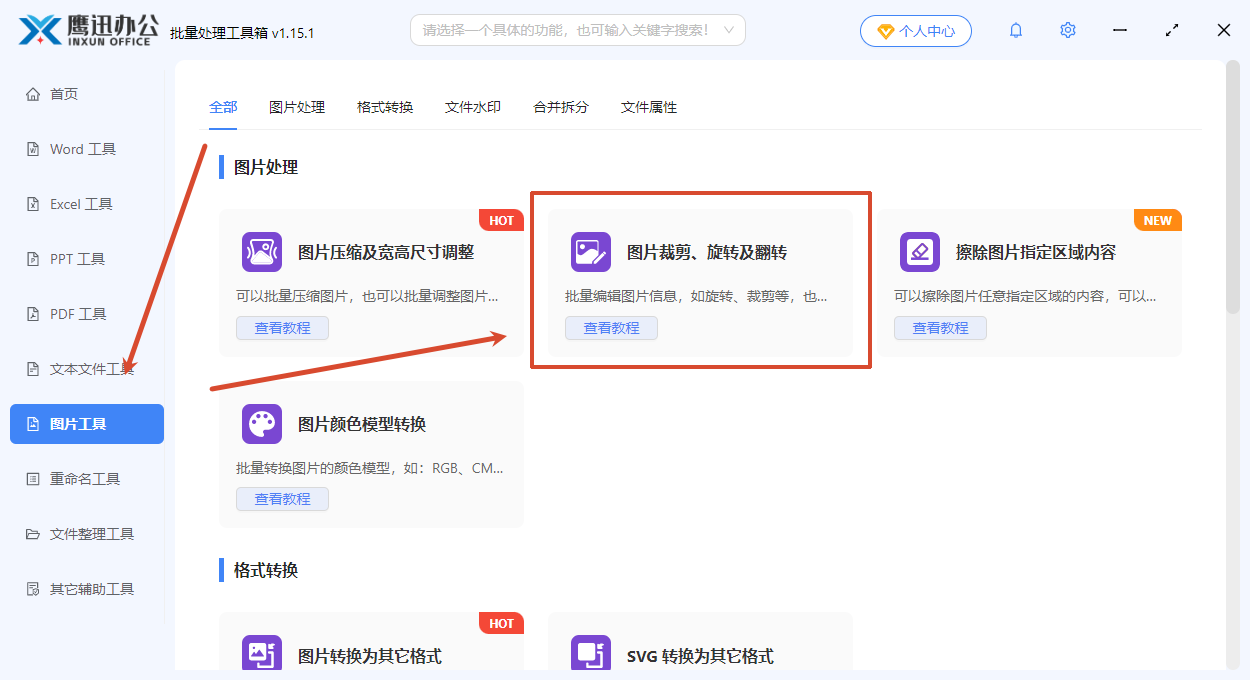Open the SVG 转换为其它格式 title
The image size is (1250, 680).
pos(700,656)
